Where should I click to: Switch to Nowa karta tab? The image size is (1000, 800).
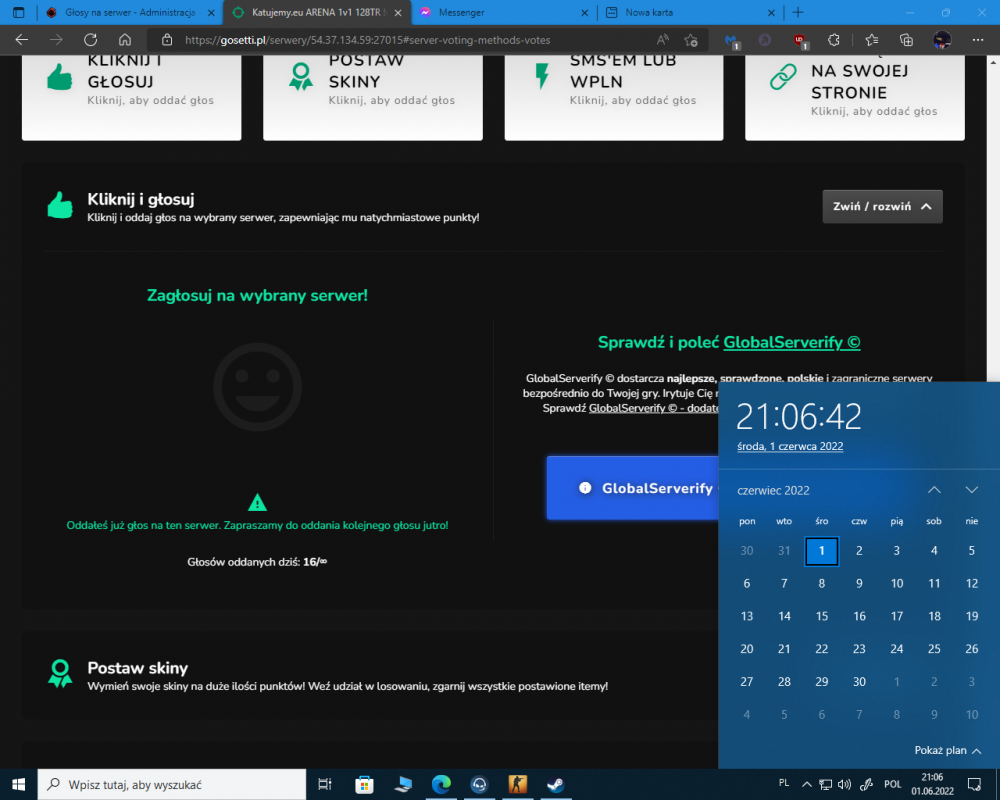pyautogui.click(x=690, y=12)
